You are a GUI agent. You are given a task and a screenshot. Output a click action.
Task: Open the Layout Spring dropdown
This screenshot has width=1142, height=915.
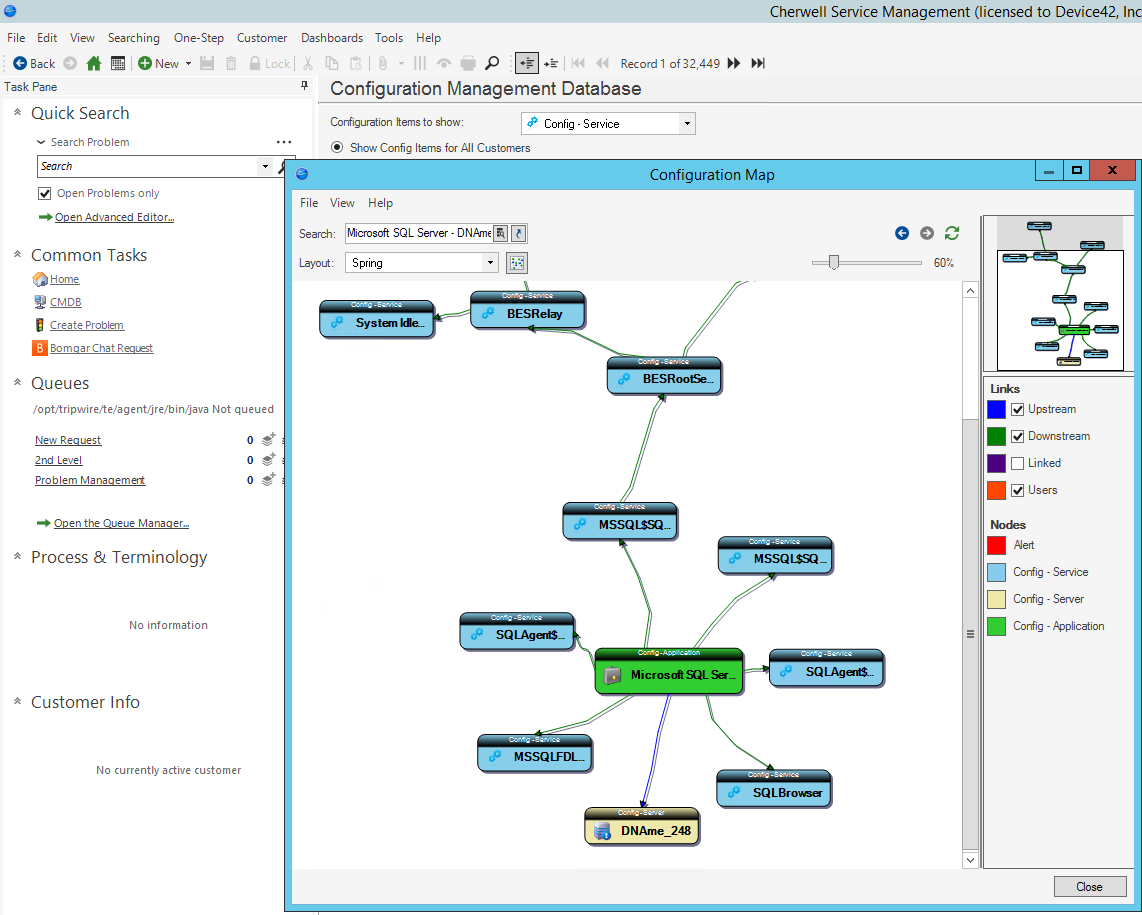(490, 263)
